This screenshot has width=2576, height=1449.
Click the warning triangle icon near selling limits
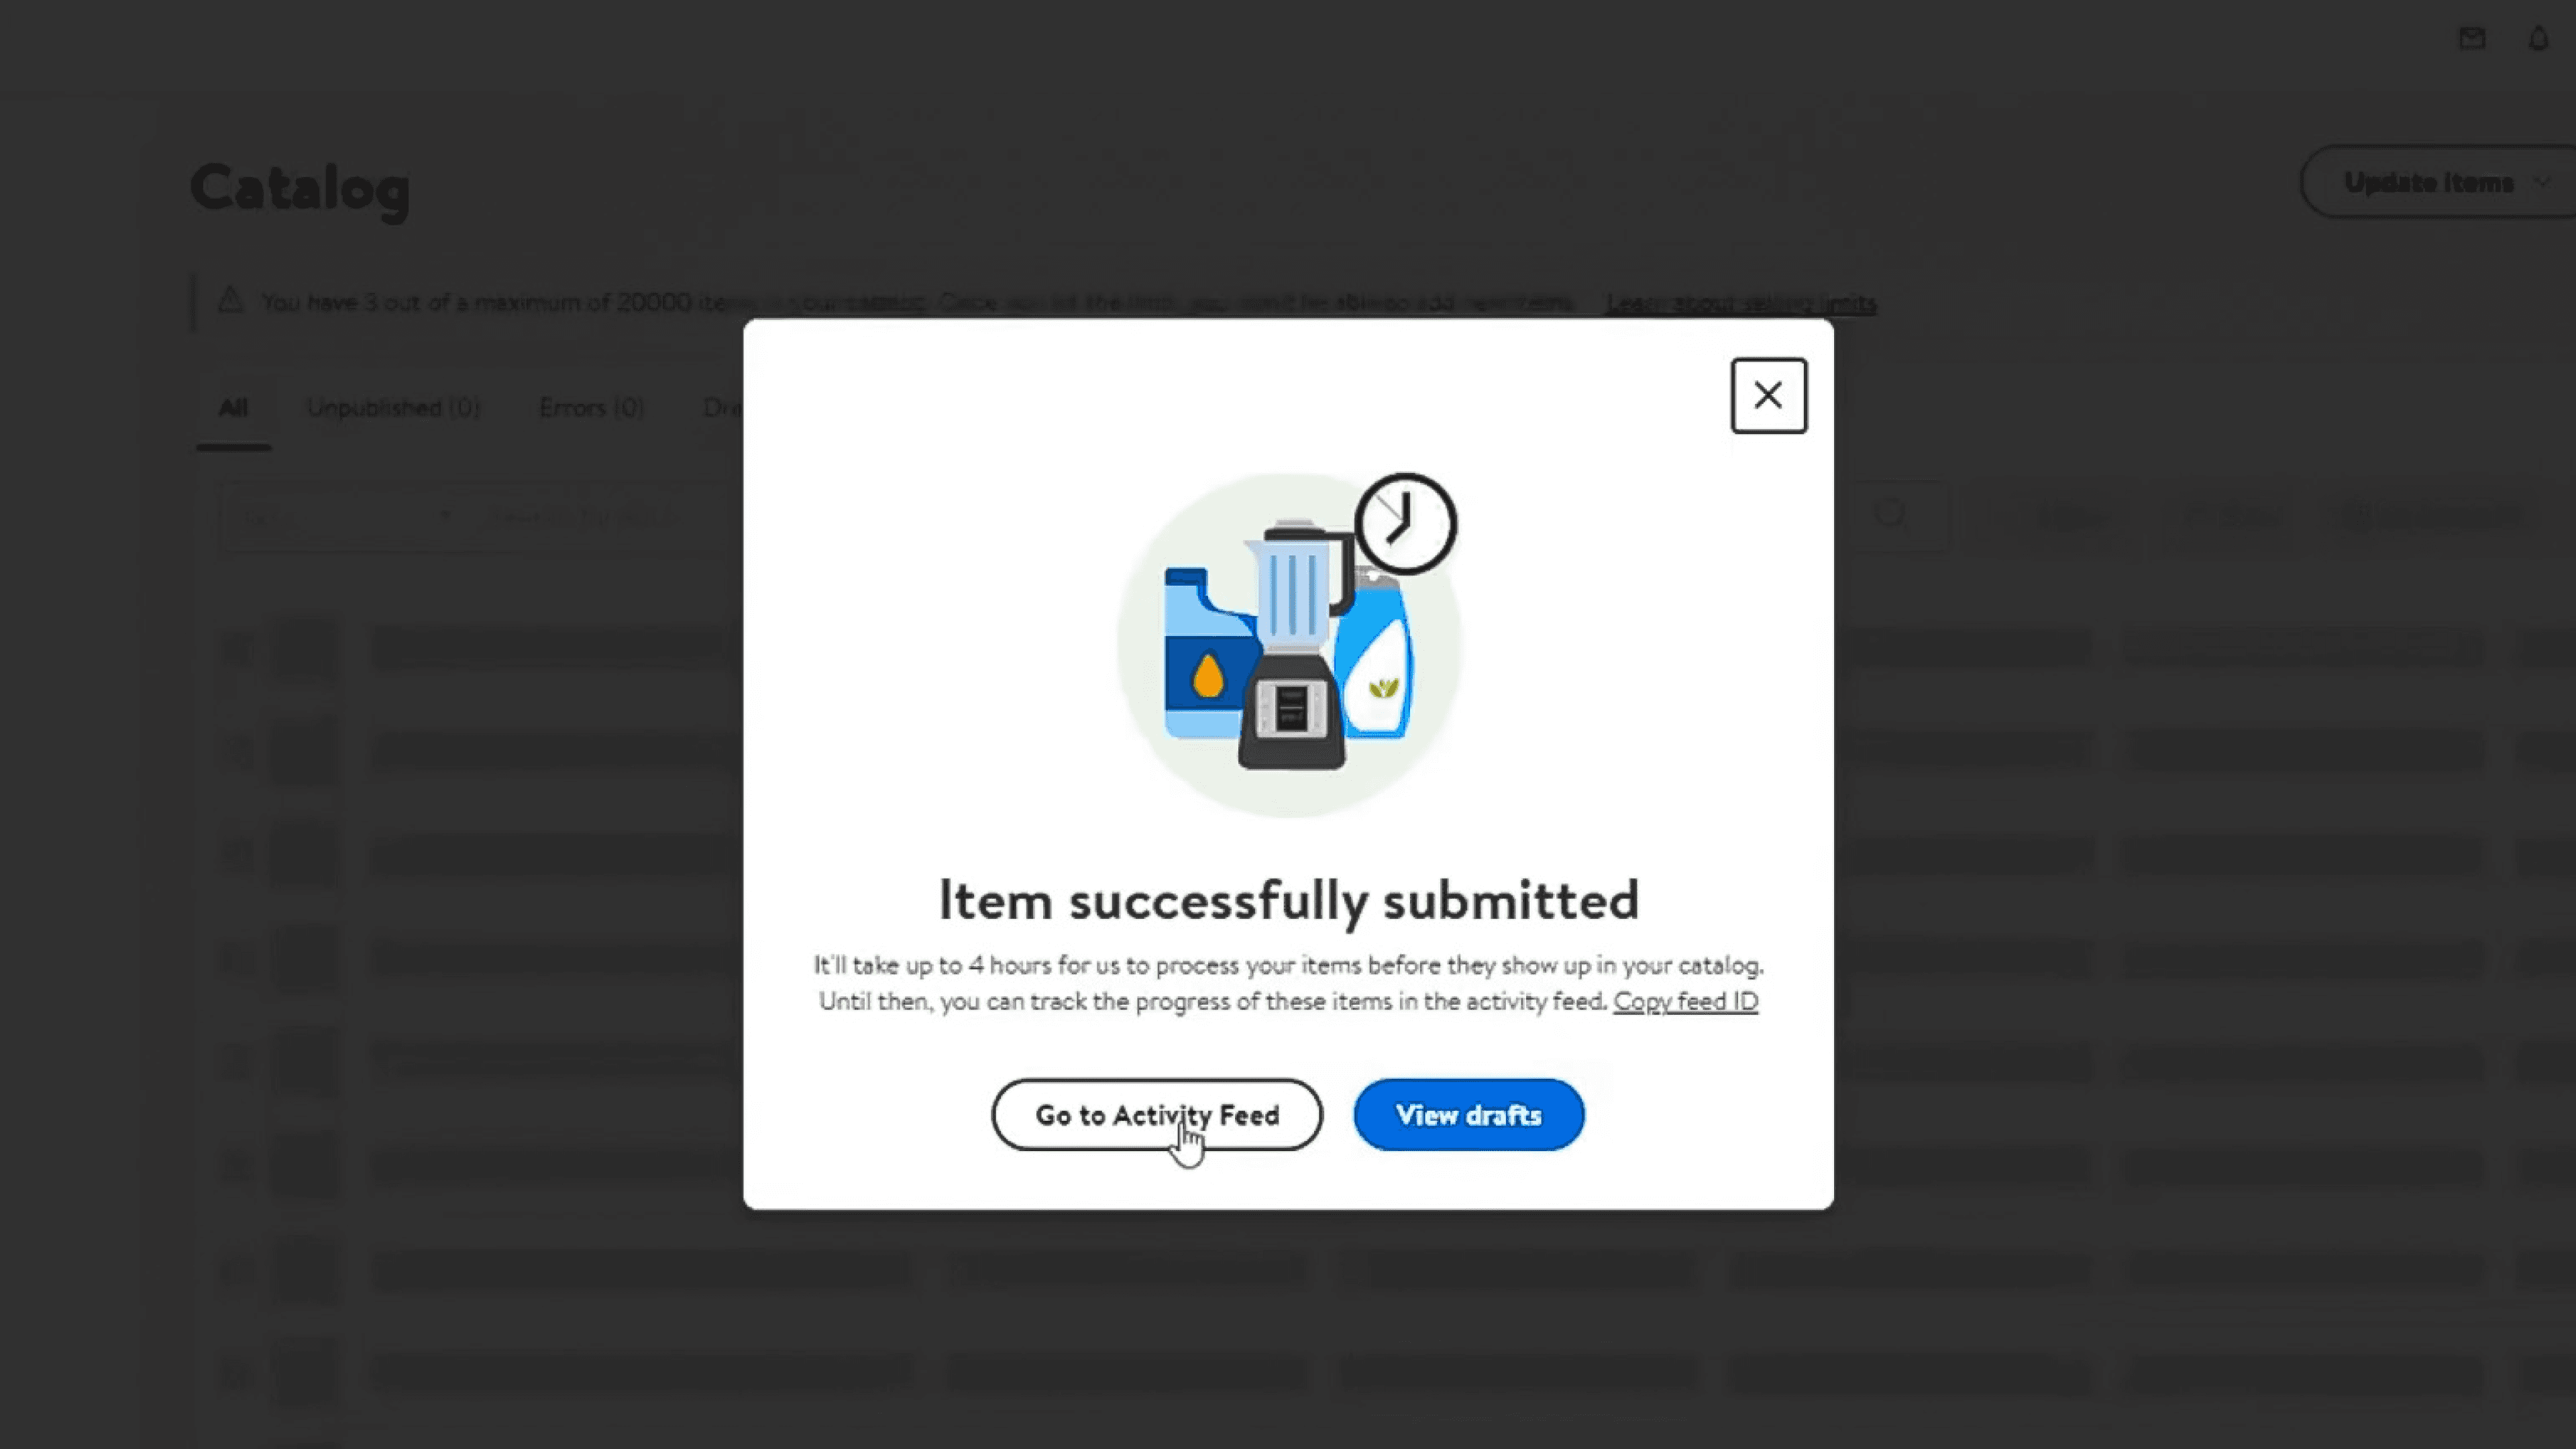tap(231, 300)
